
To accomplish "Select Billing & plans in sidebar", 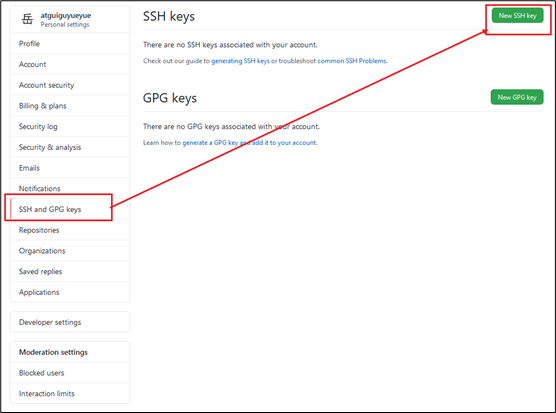I will tap(70, 106).
